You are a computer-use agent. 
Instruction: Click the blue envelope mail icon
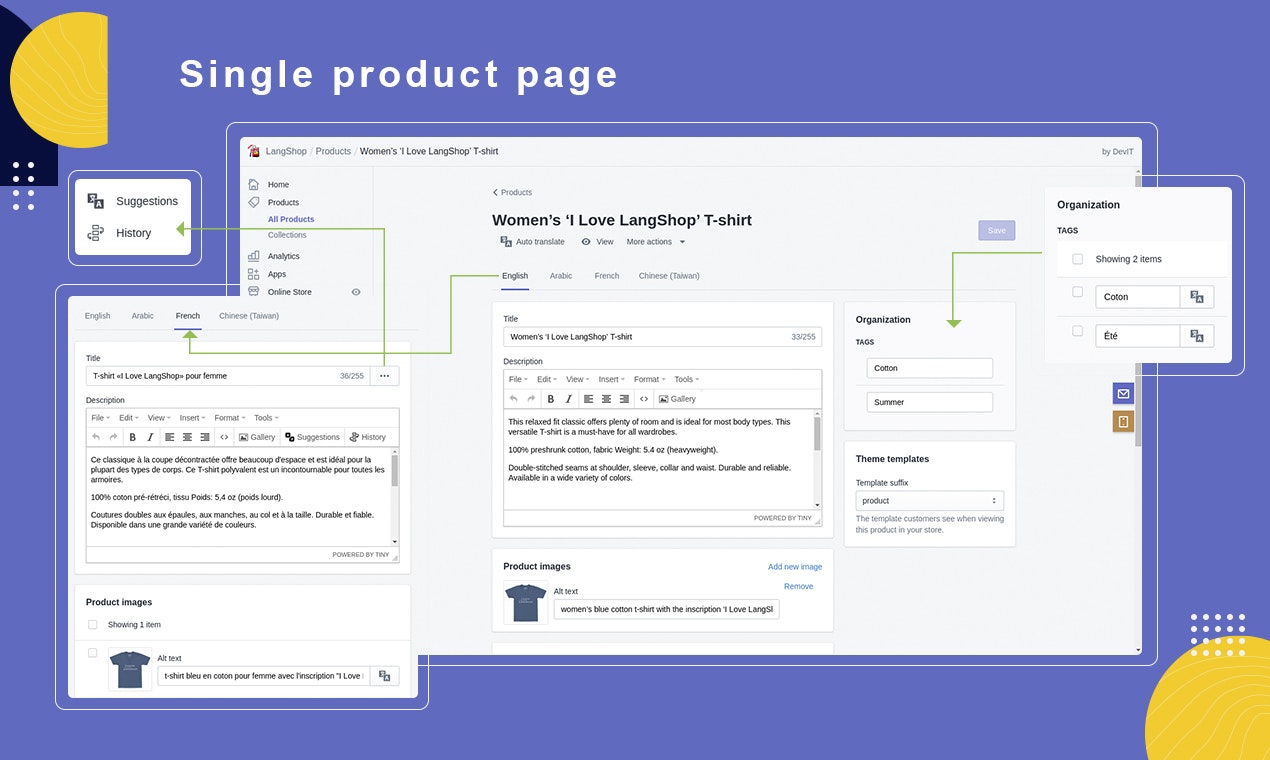1123,393
